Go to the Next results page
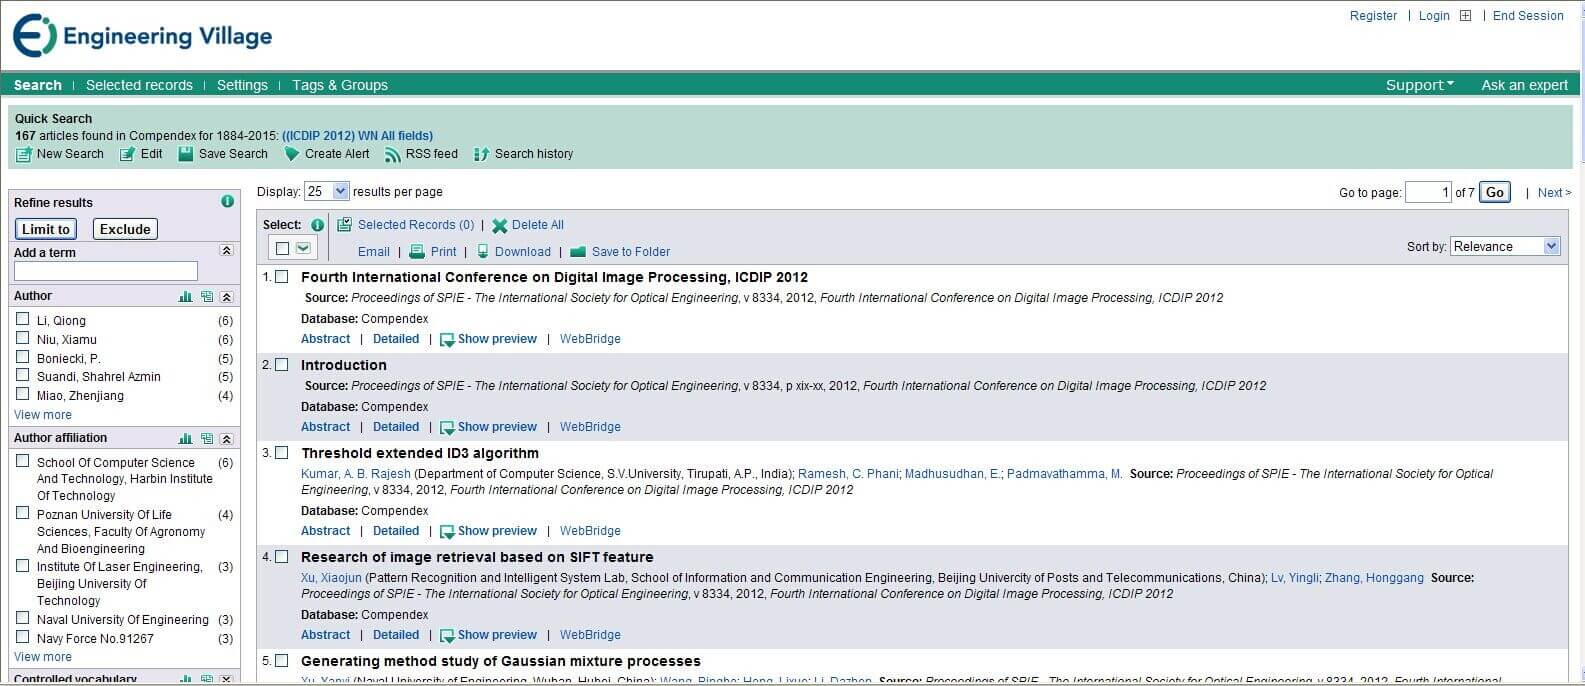This screenshot has width=1585, height=686. pyautogui.click(x=1554, y=193)
